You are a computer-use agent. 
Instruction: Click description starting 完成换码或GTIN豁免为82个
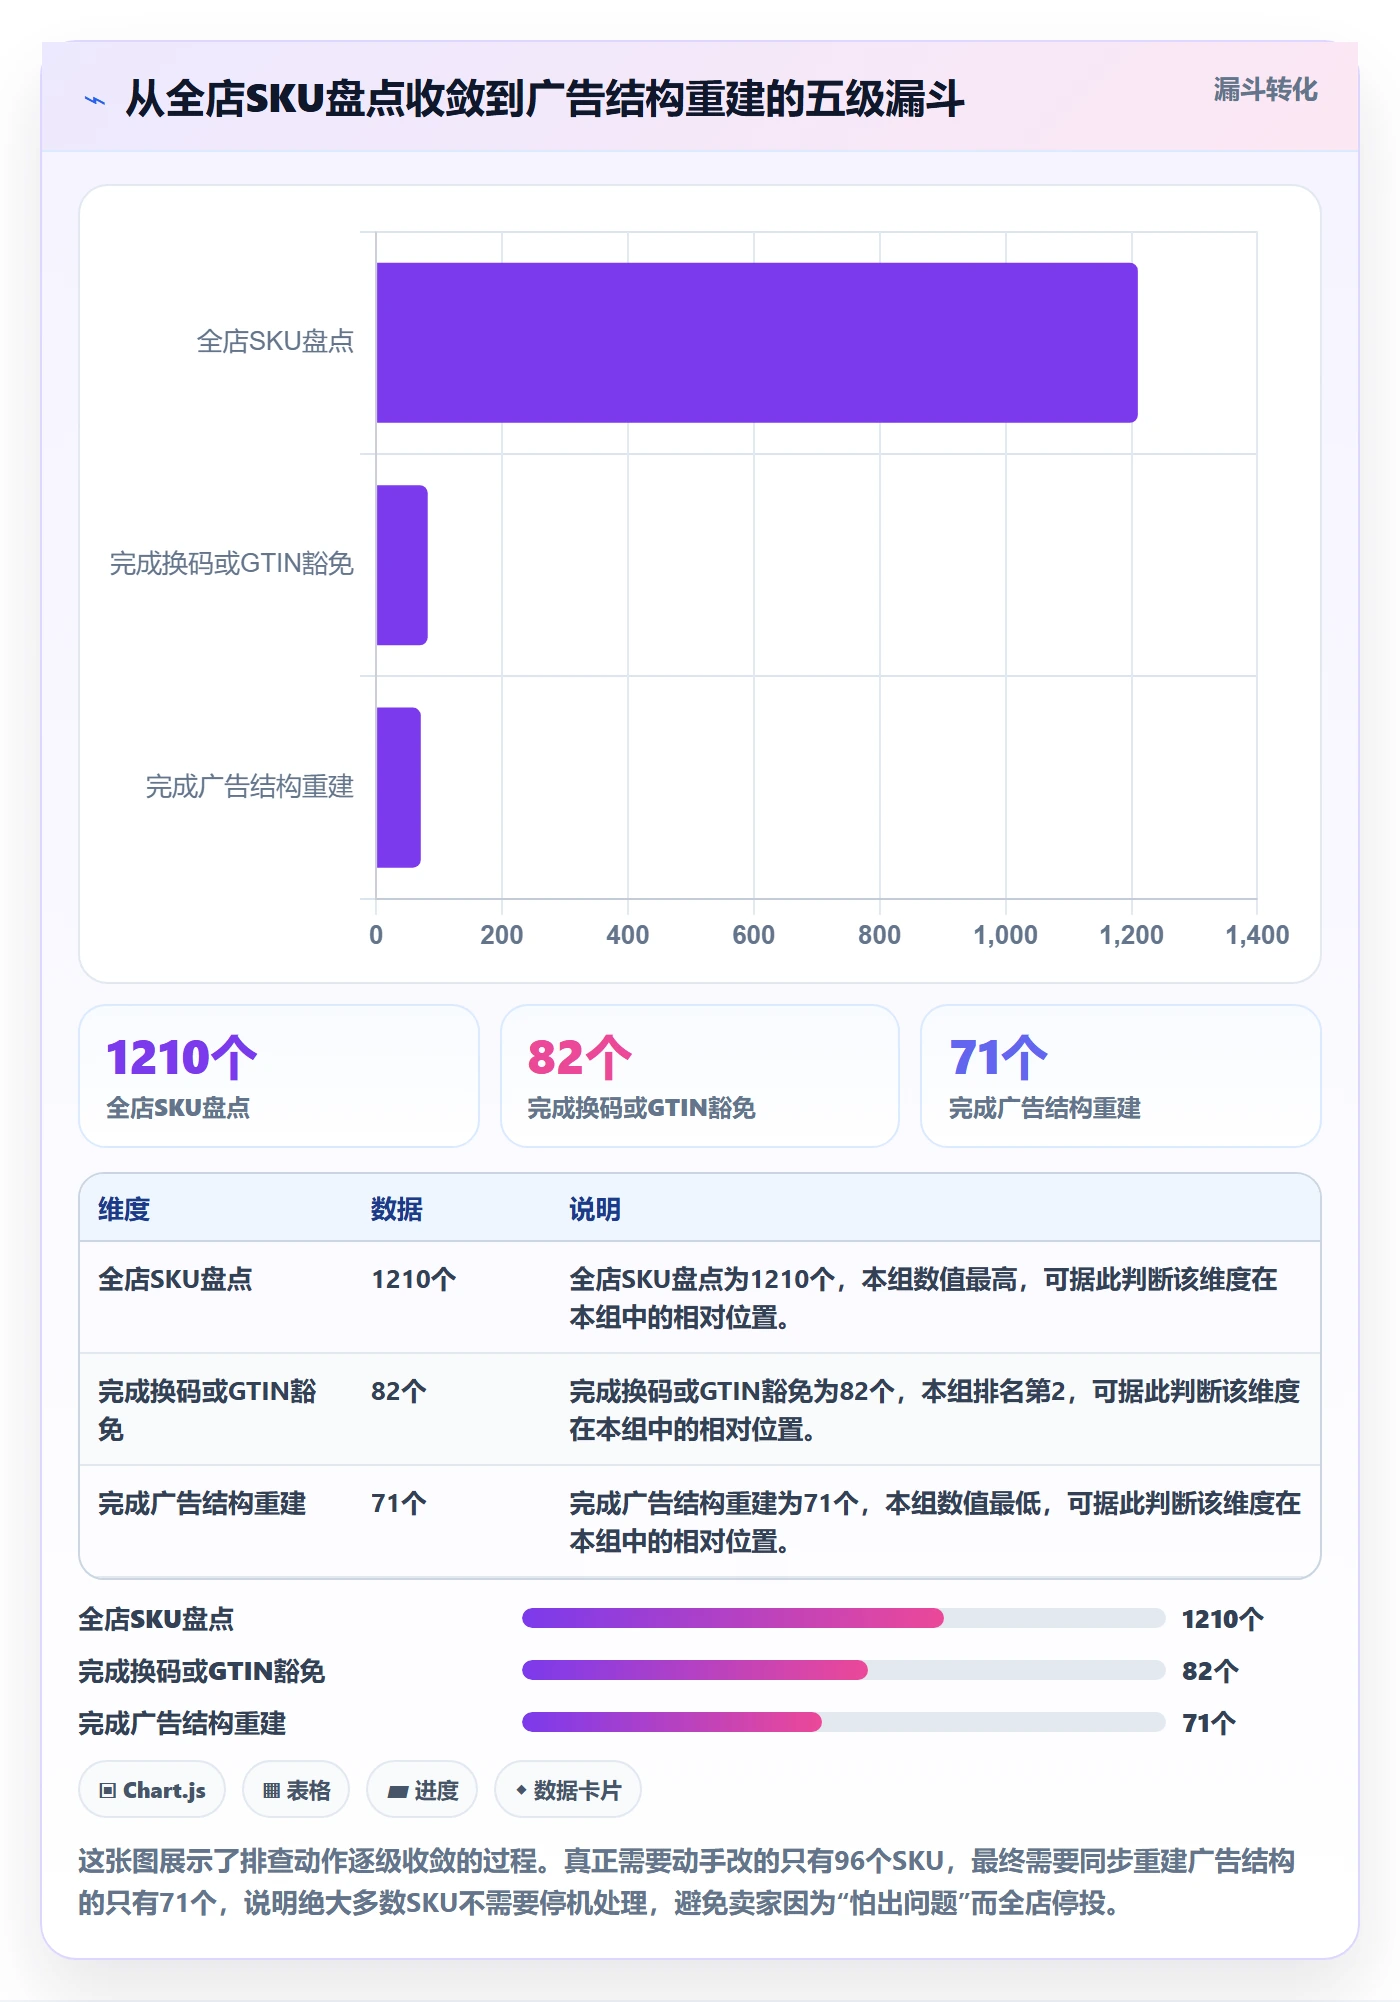(934, 1410)
